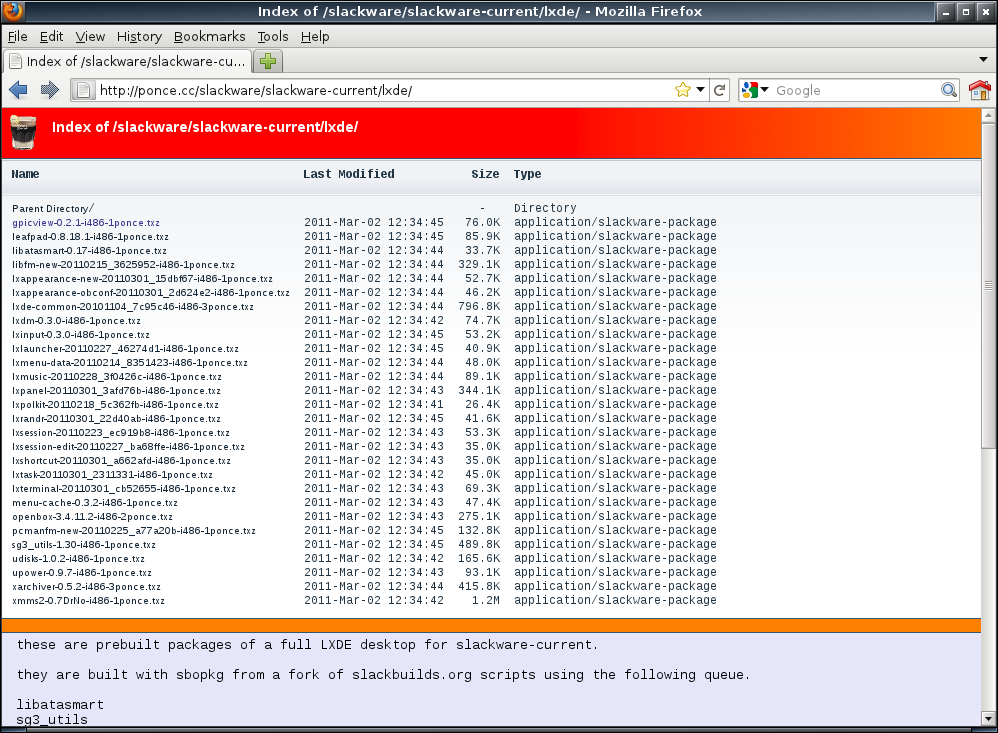Click the vertical scrollbar thumb

click(x=988, y=284)
